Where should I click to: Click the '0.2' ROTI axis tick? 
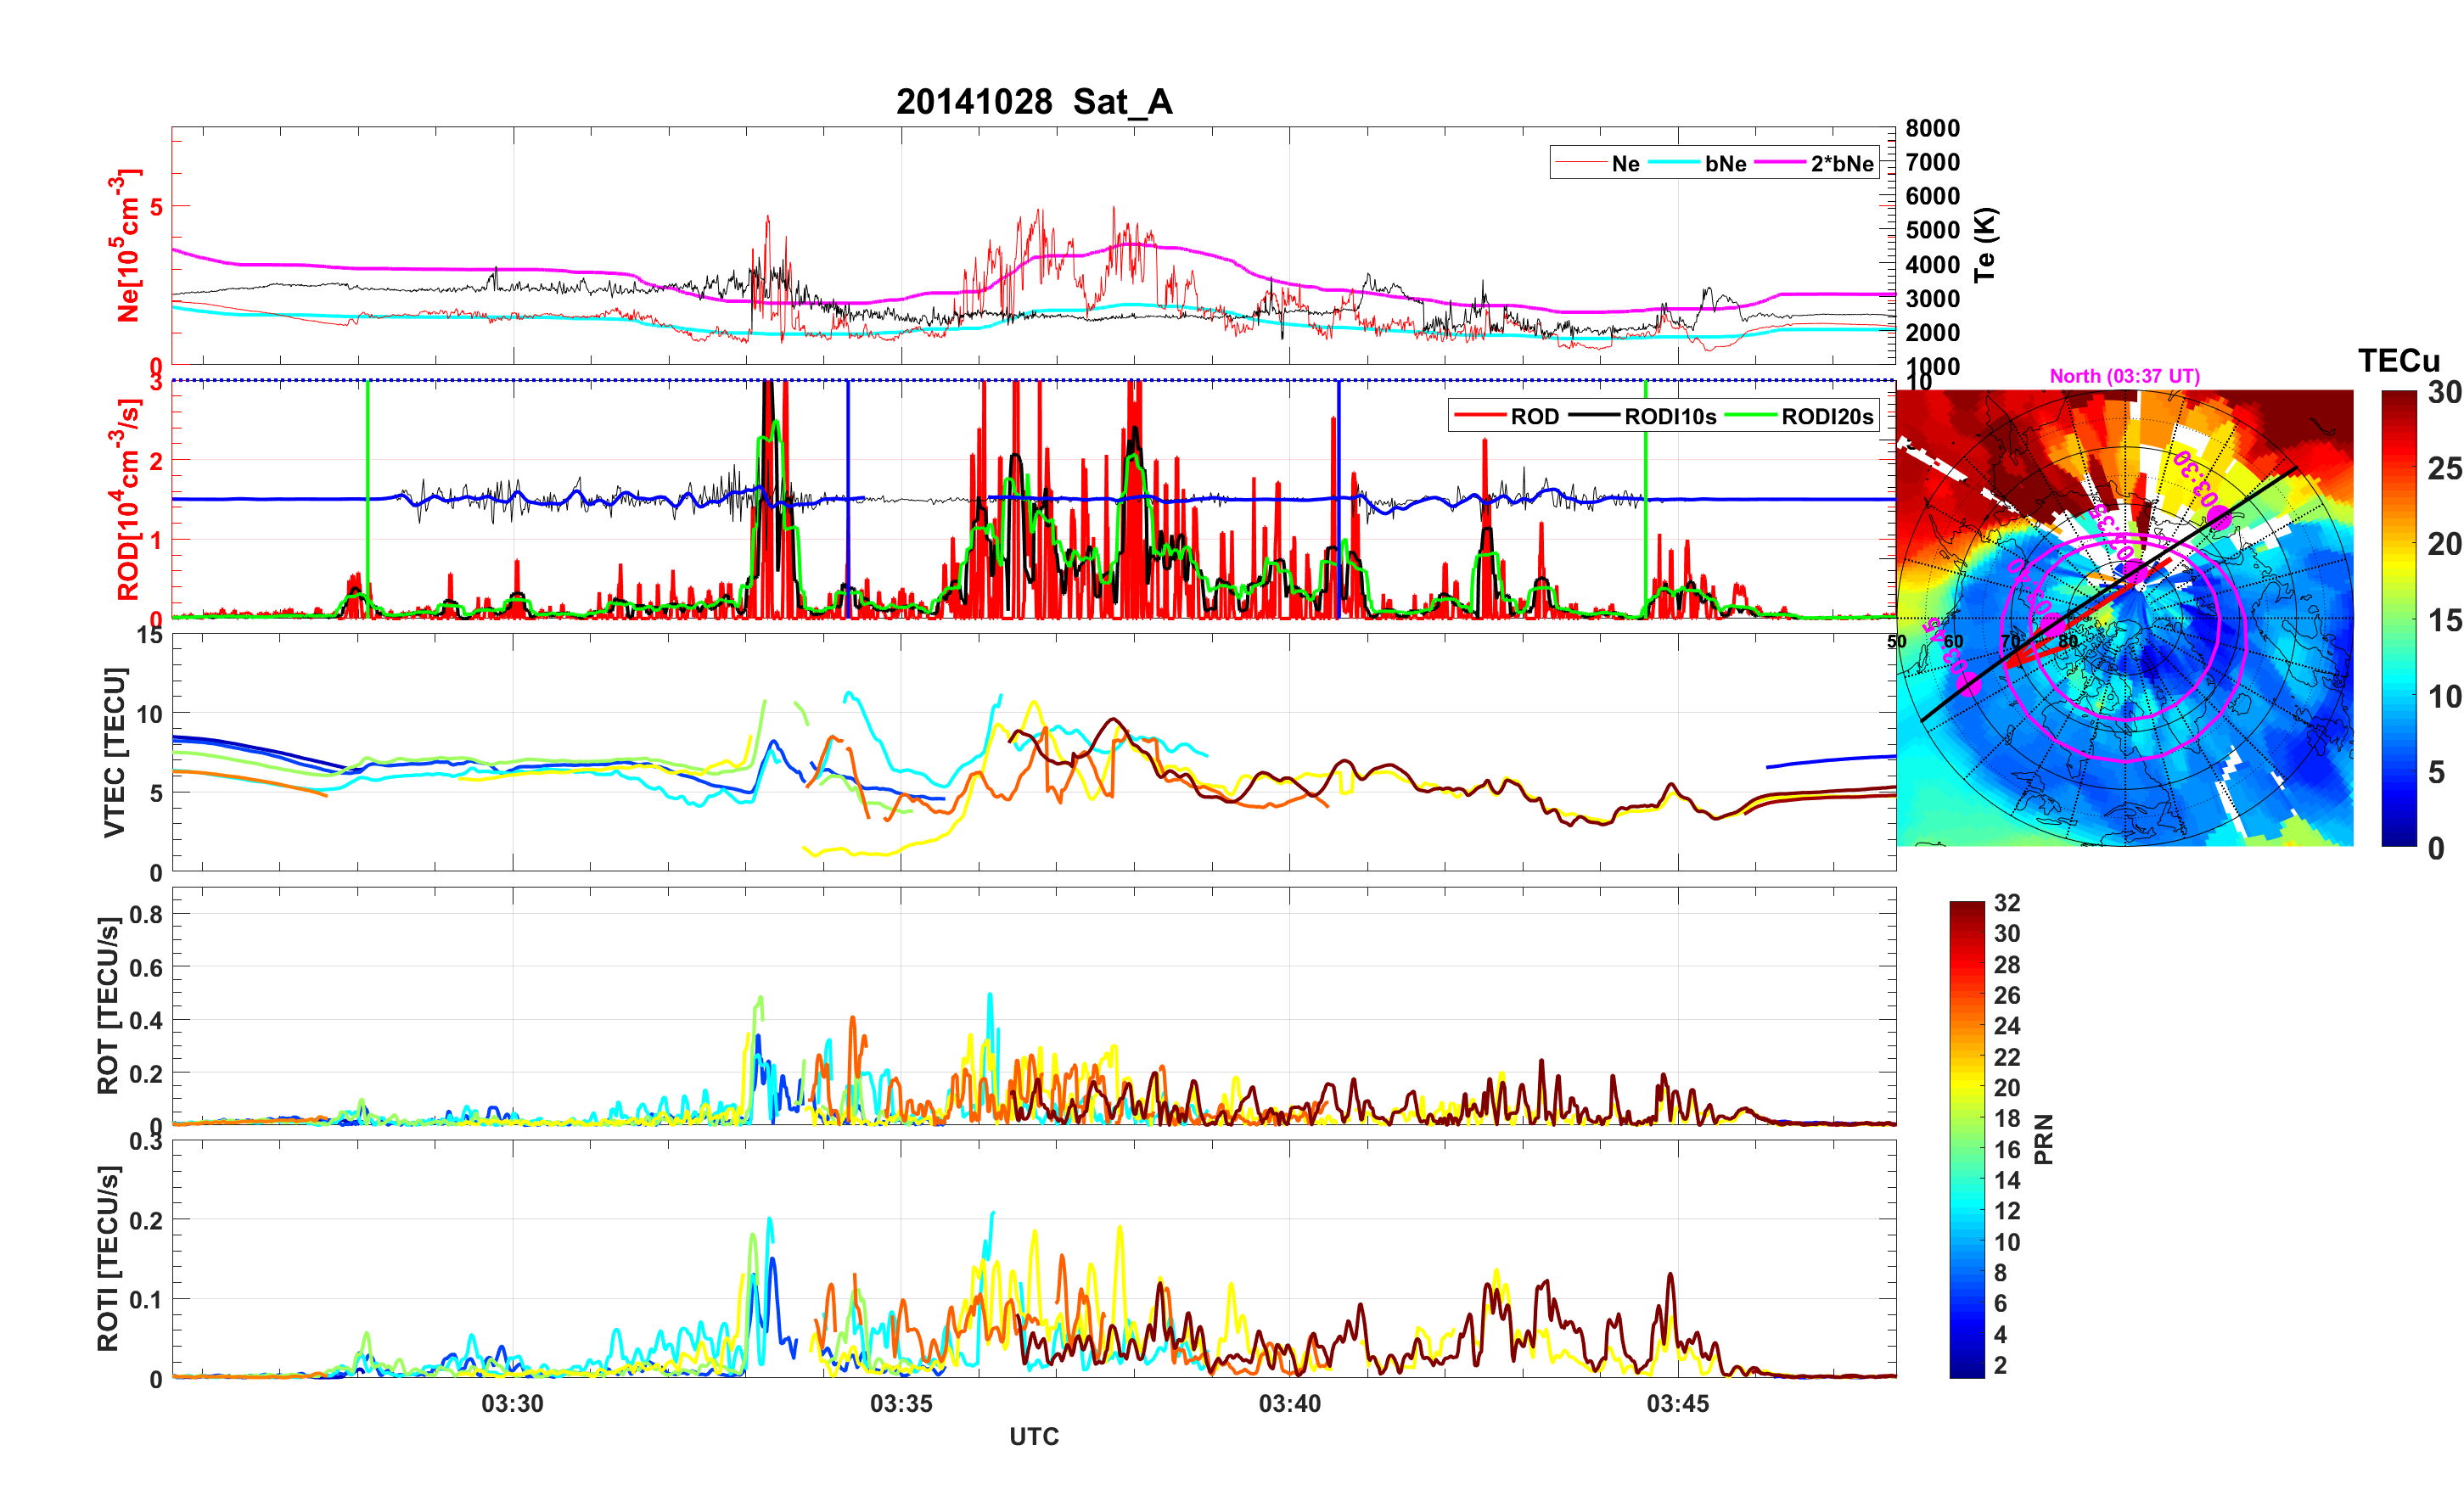coord(146,1220)
